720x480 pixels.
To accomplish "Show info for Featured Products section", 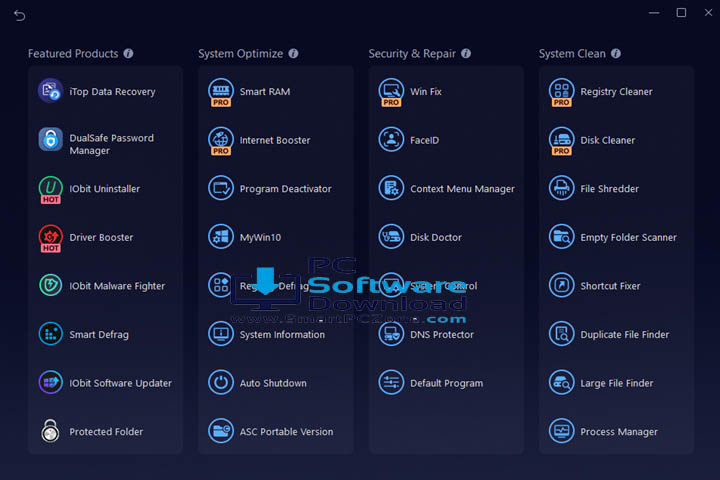I will pos(129,54).
